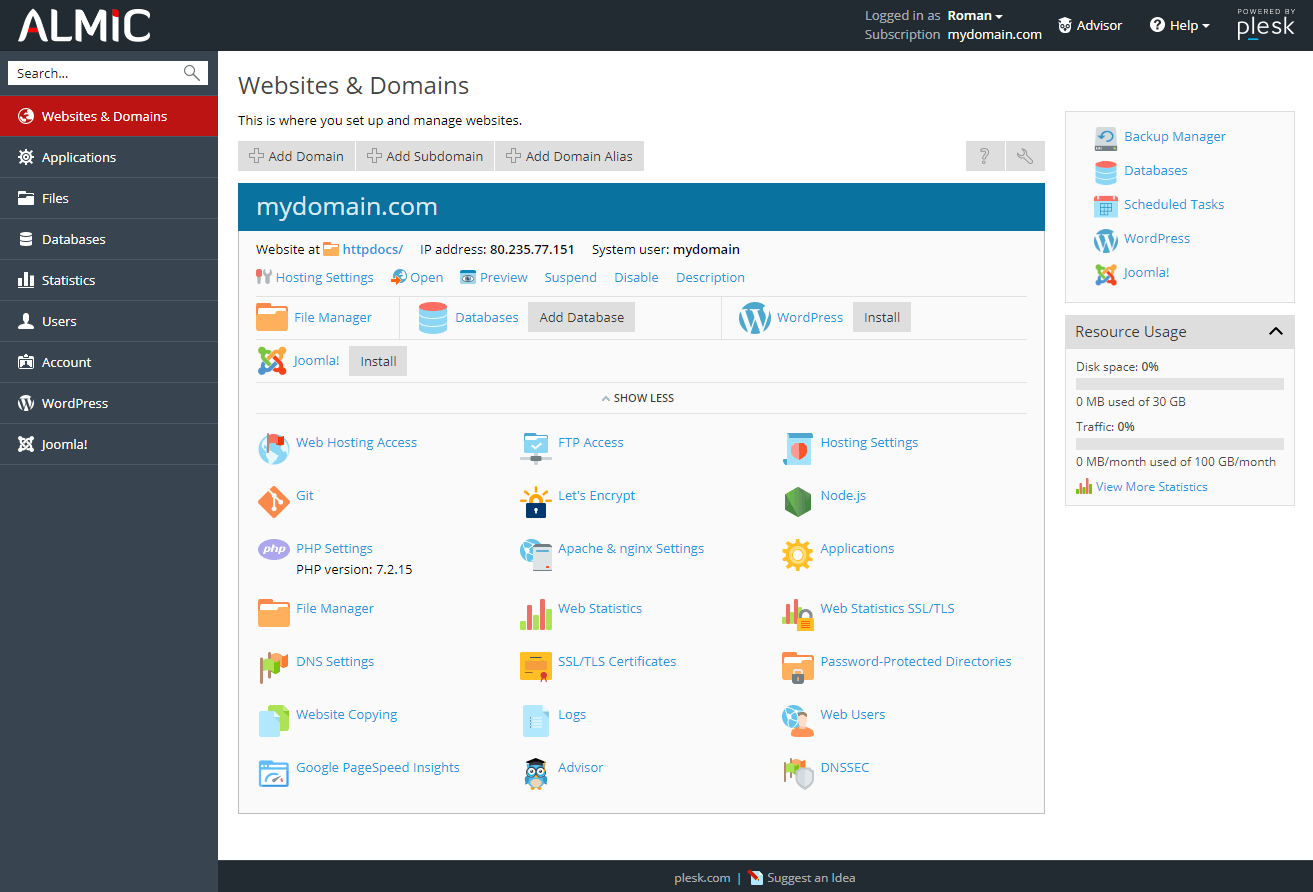Click the SSL/TLS Certificates icon
1313x892 pixels.
[x=536, y=667]
